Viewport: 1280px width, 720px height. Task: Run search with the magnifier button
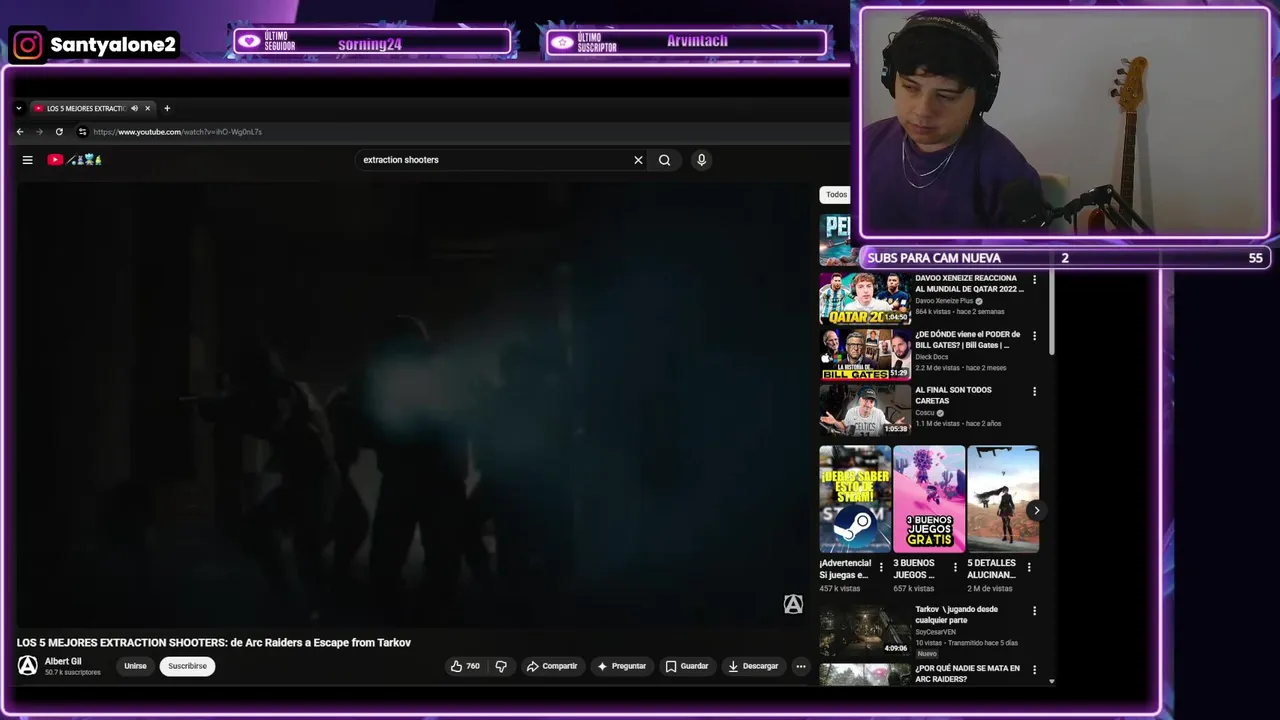[x=664, y=160]
